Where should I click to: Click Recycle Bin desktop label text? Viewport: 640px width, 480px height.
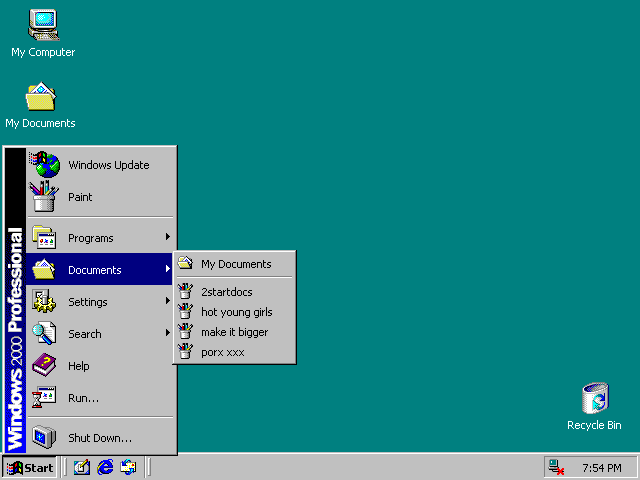point(594,425)
